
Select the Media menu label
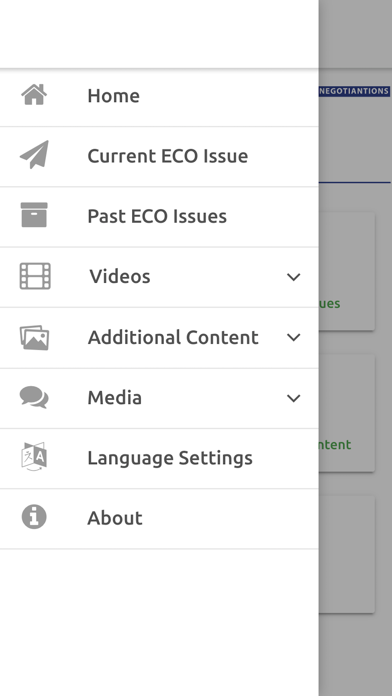click(x=115, y=397)
